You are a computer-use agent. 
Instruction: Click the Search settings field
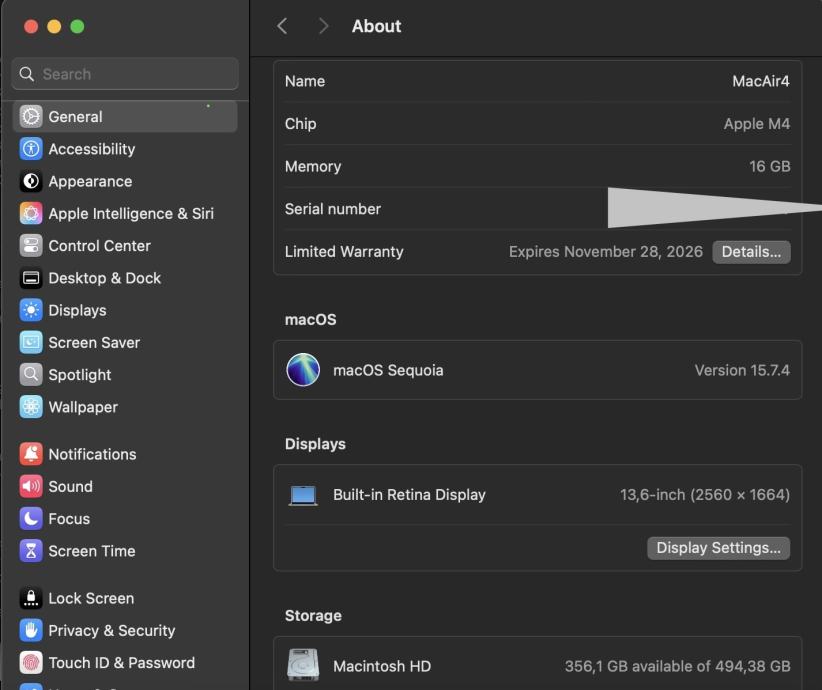[125, 74]
